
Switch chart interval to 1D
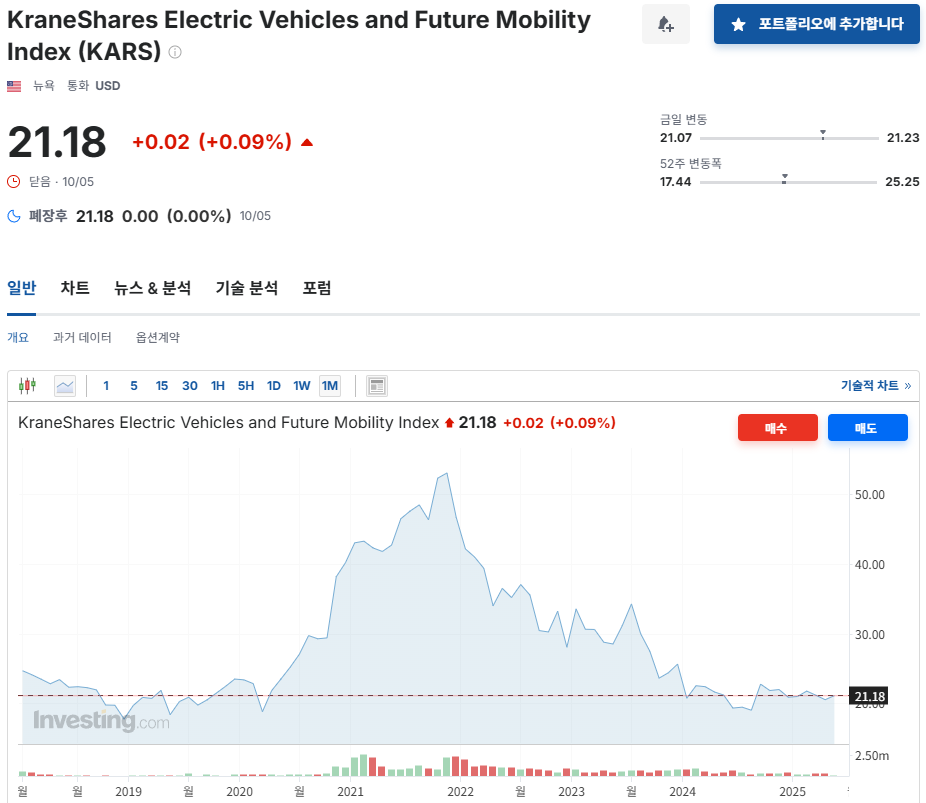coord(273,385)
